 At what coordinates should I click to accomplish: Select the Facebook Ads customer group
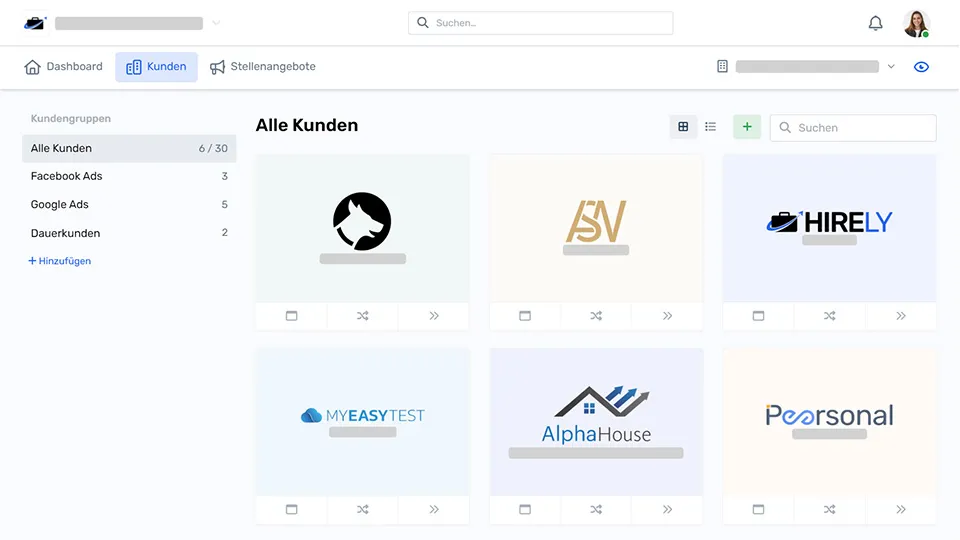click(x=67, y=176)
